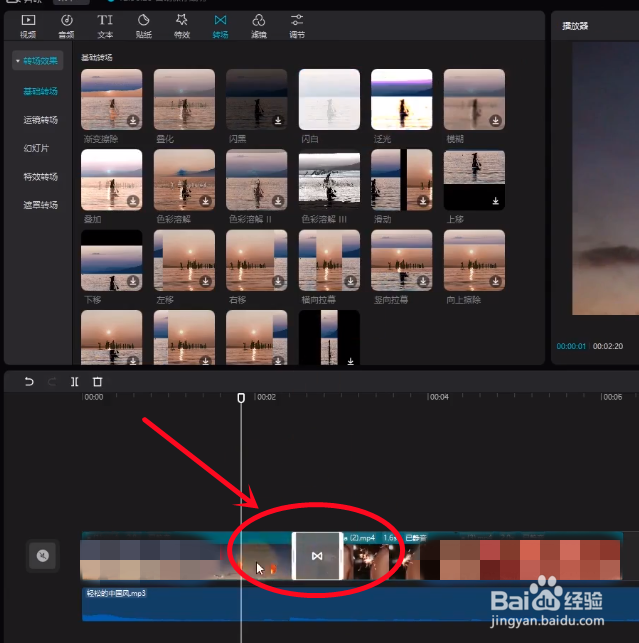This screenshot has width=639, height=643.
Task: Click the 播放器 panel title
Action: (x=575, y=26)
